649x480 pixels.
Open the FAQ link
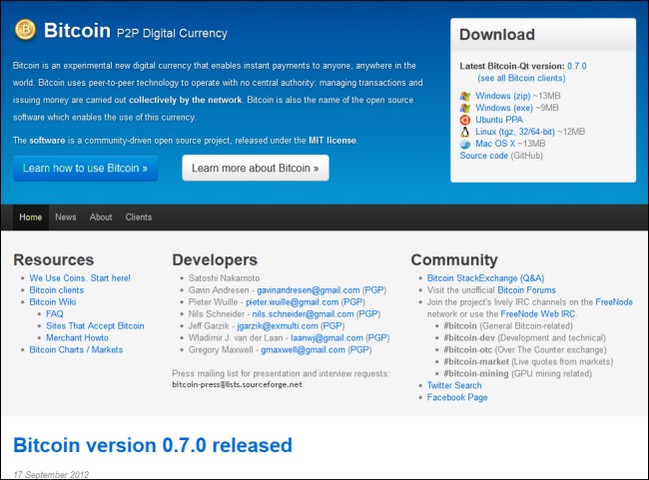tap(55, 314)
